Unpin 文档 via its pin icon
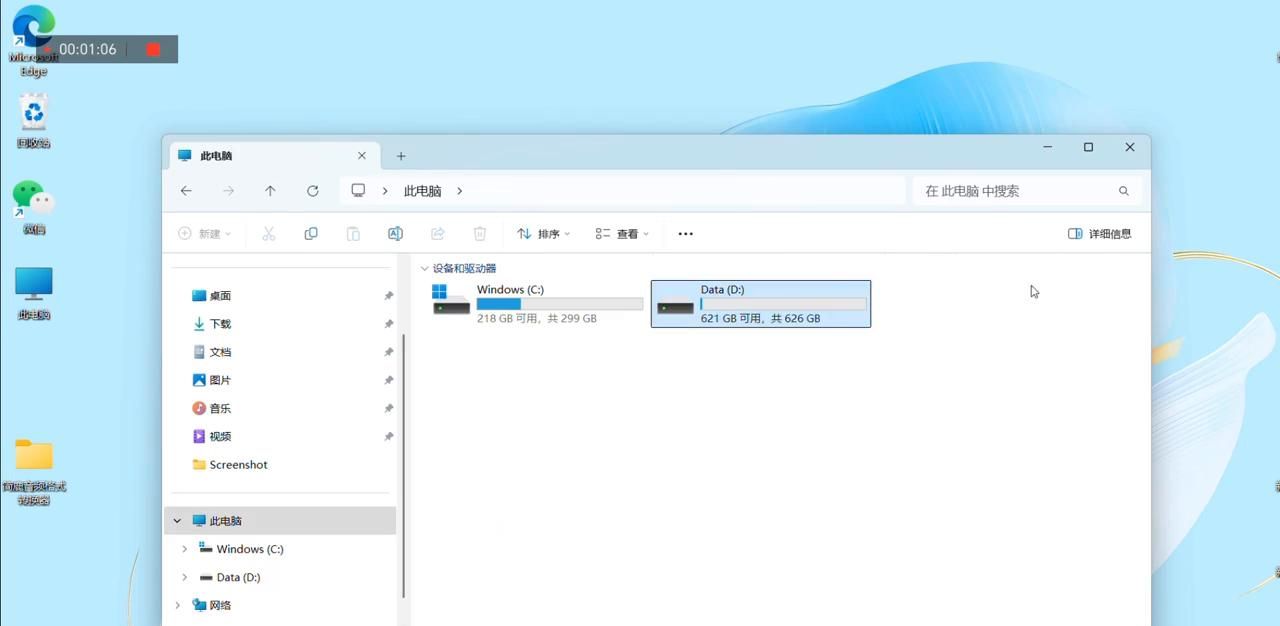This screenshot has width=1280, height=626. (x=388, y=352)
